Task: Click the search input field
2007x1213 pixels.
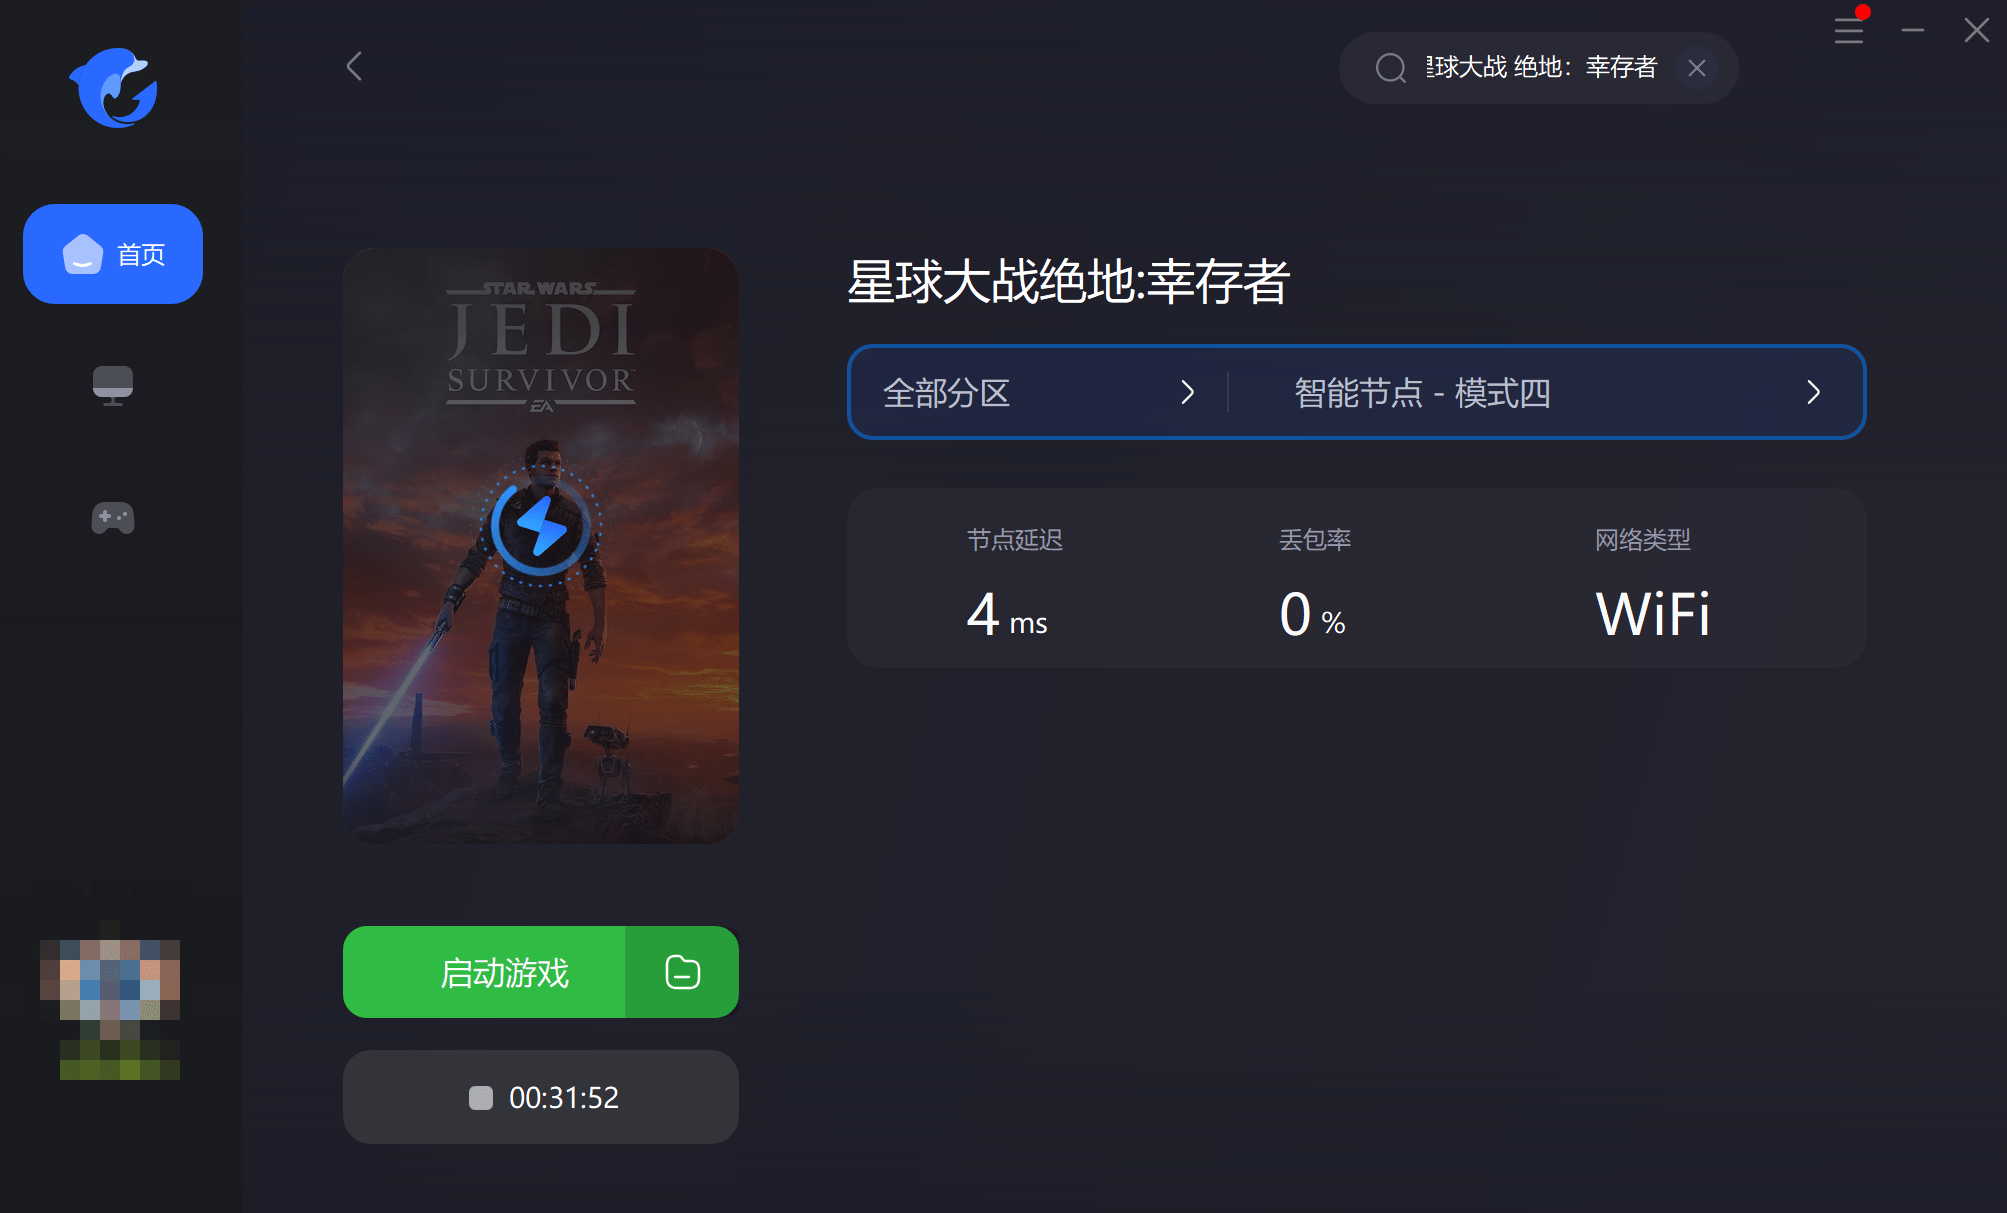Action: coord(1539,68)
